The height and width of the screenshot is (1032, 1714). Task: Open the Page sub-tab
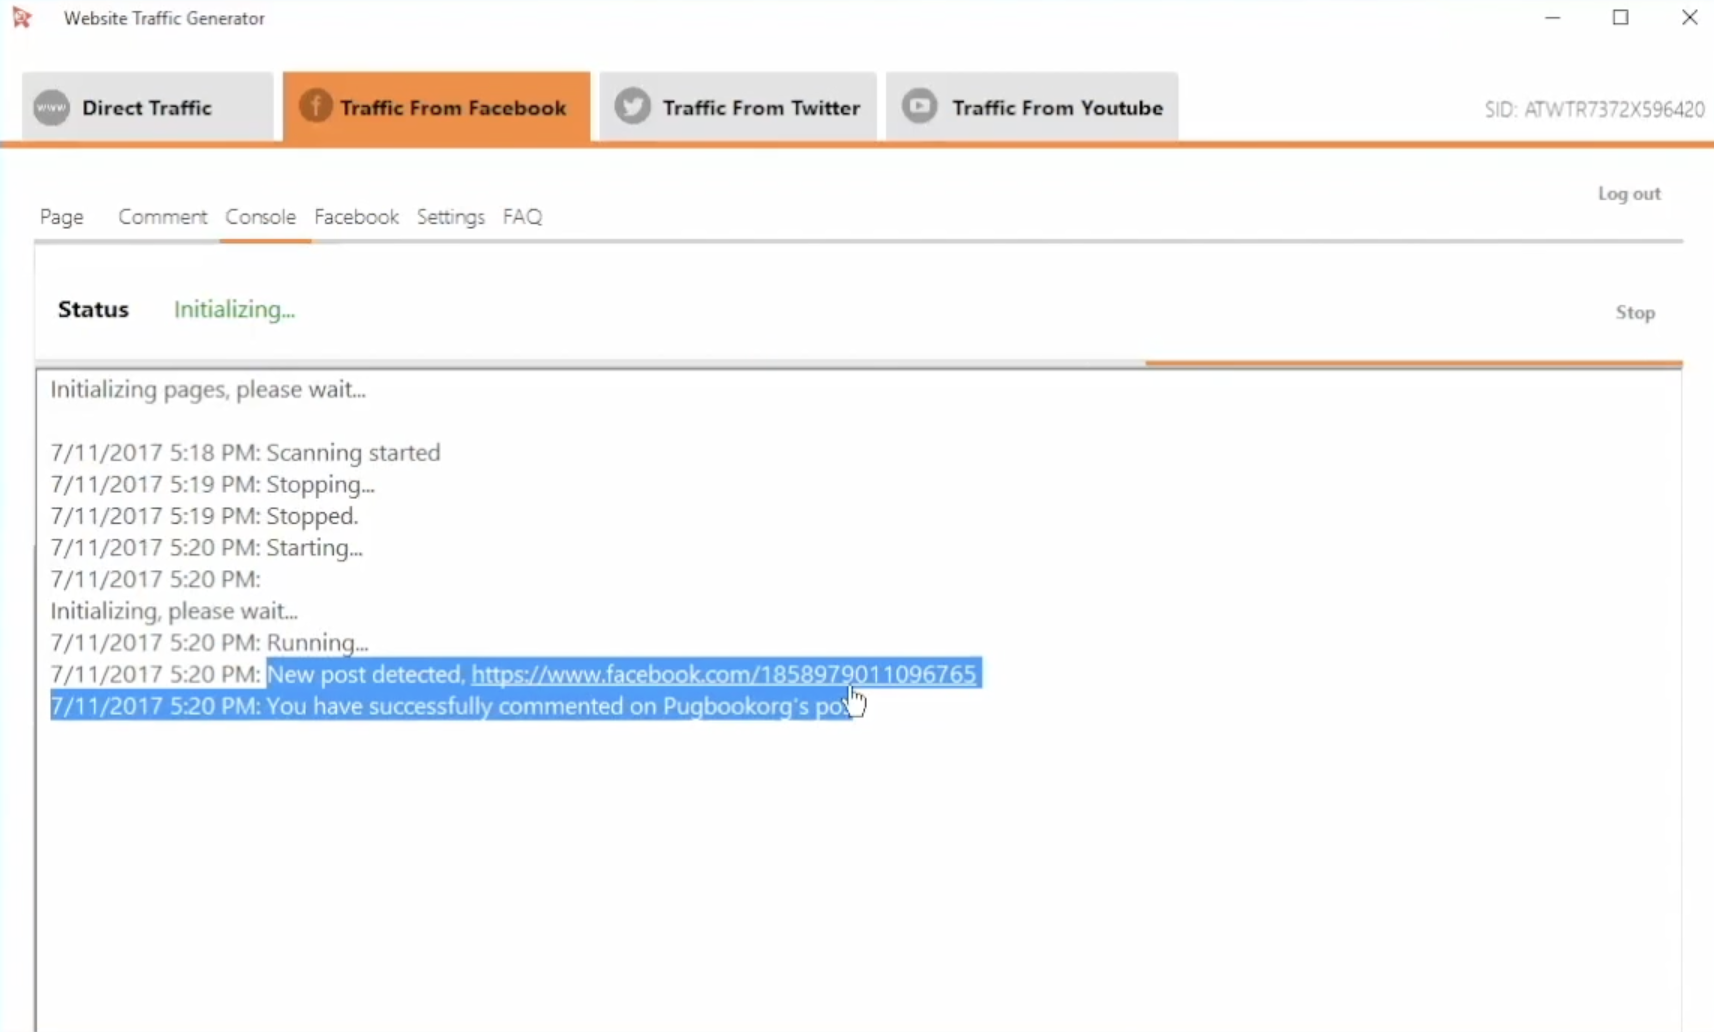click(x=62, y=217)
